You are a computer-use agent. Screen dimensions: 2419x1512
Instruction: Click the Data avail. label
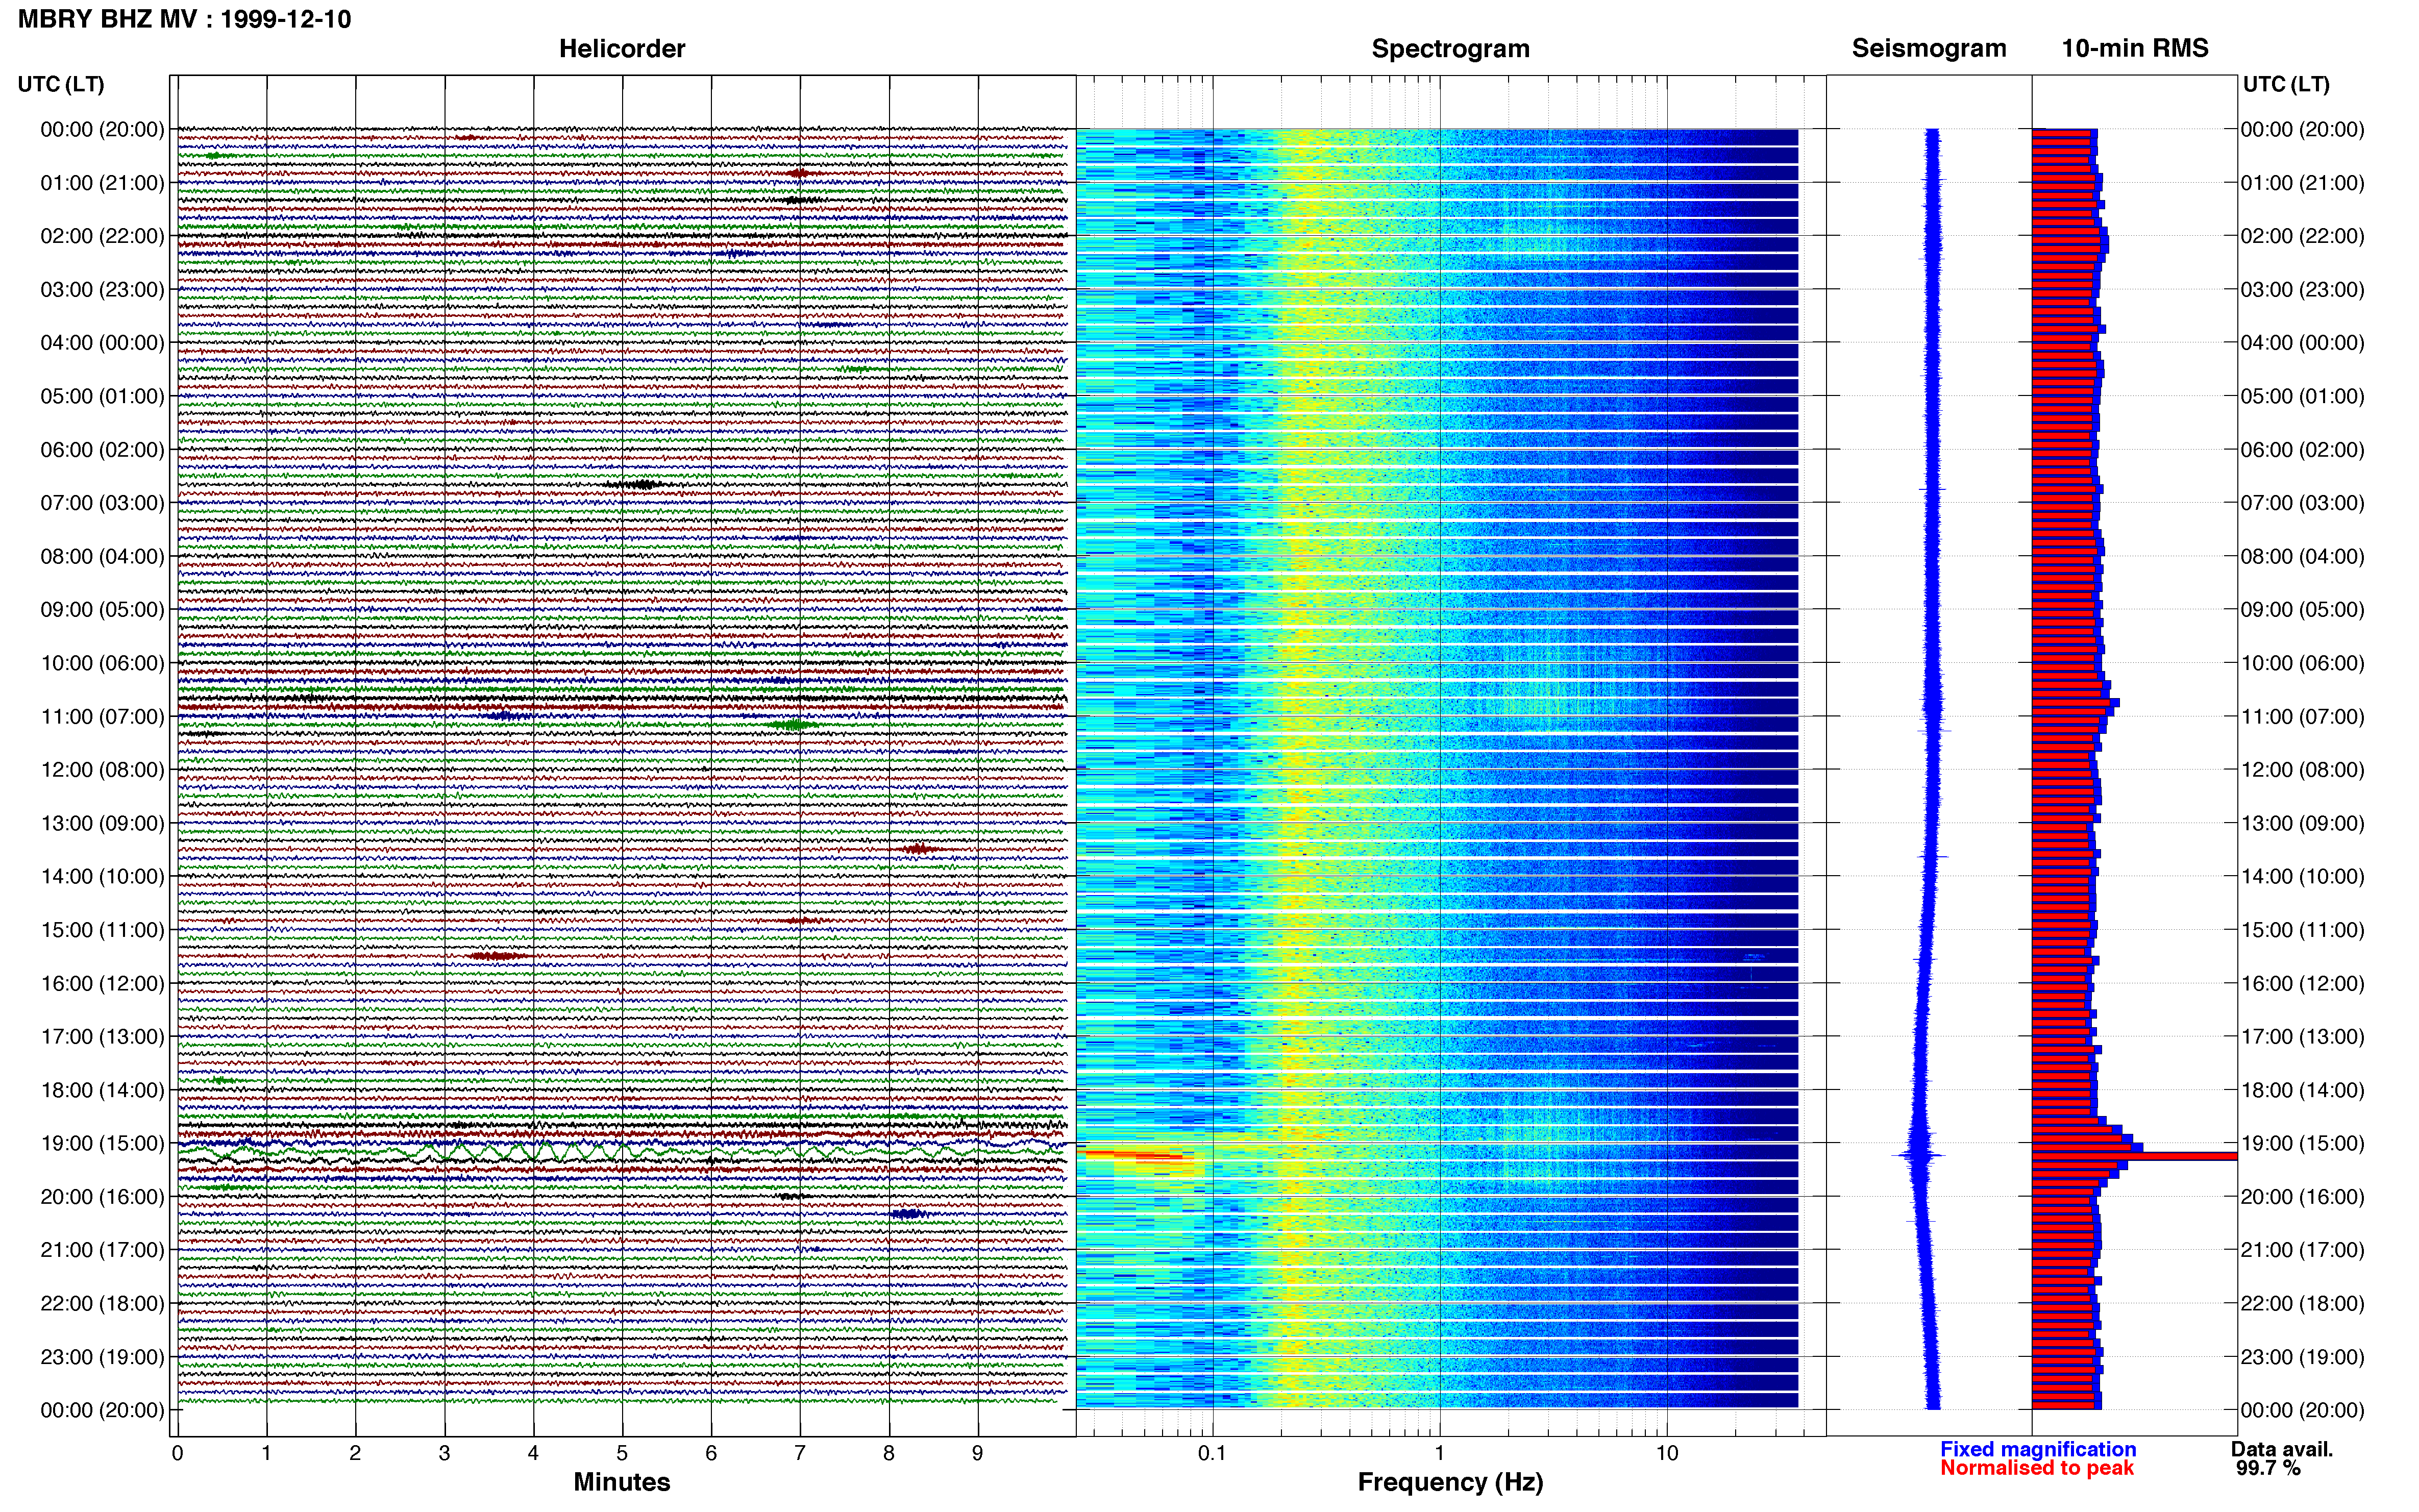point(2282,1449)
